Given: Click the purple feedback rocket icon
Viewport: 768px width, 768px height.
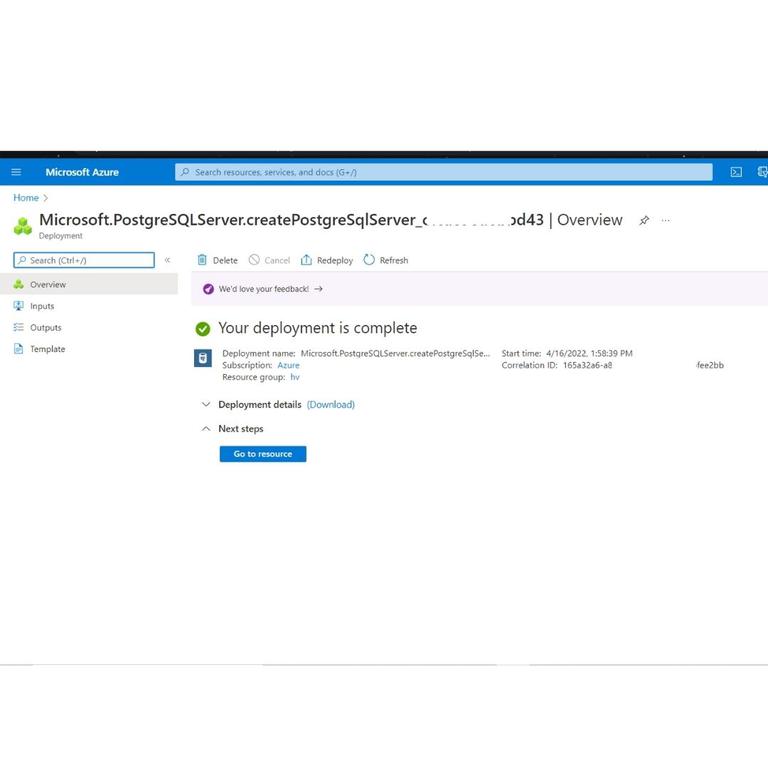Looking at the screenshot, I should point(208,289).
